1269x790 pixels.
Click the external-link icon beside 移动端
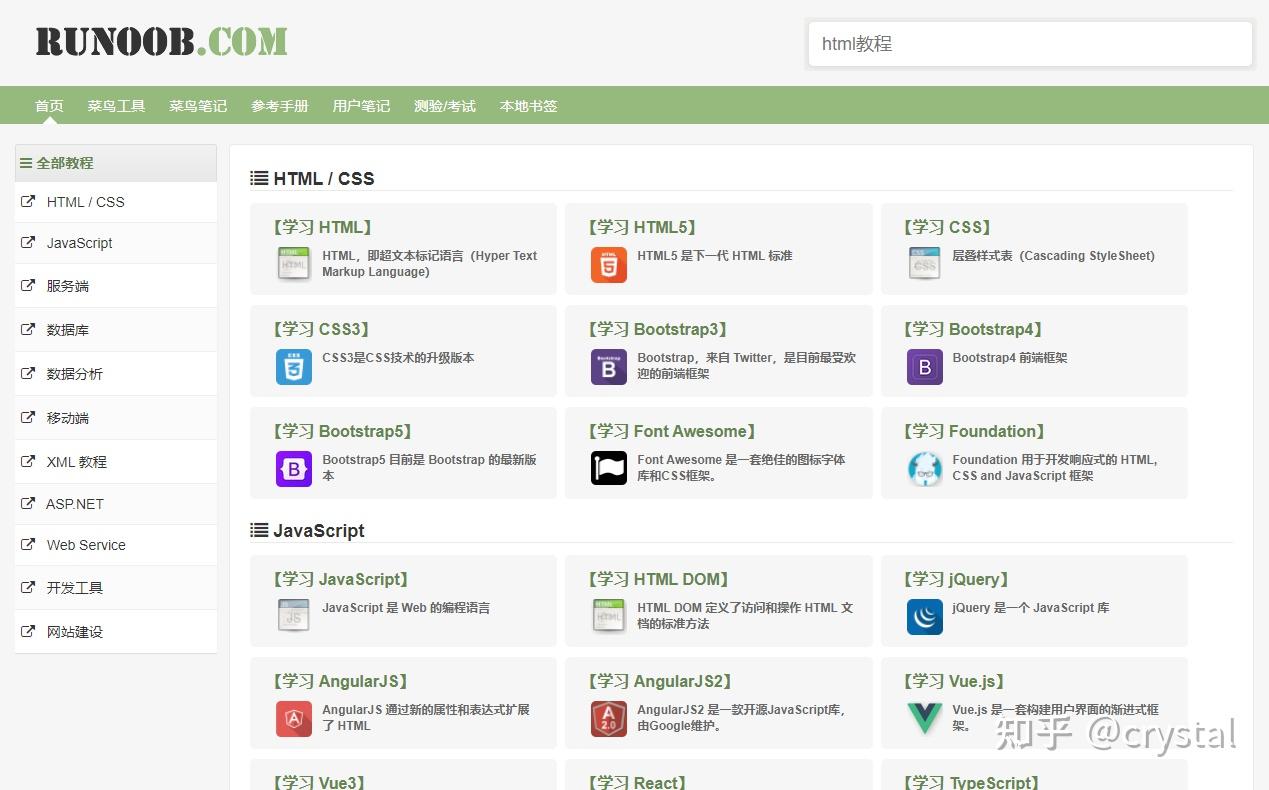(x=28, y=417)
